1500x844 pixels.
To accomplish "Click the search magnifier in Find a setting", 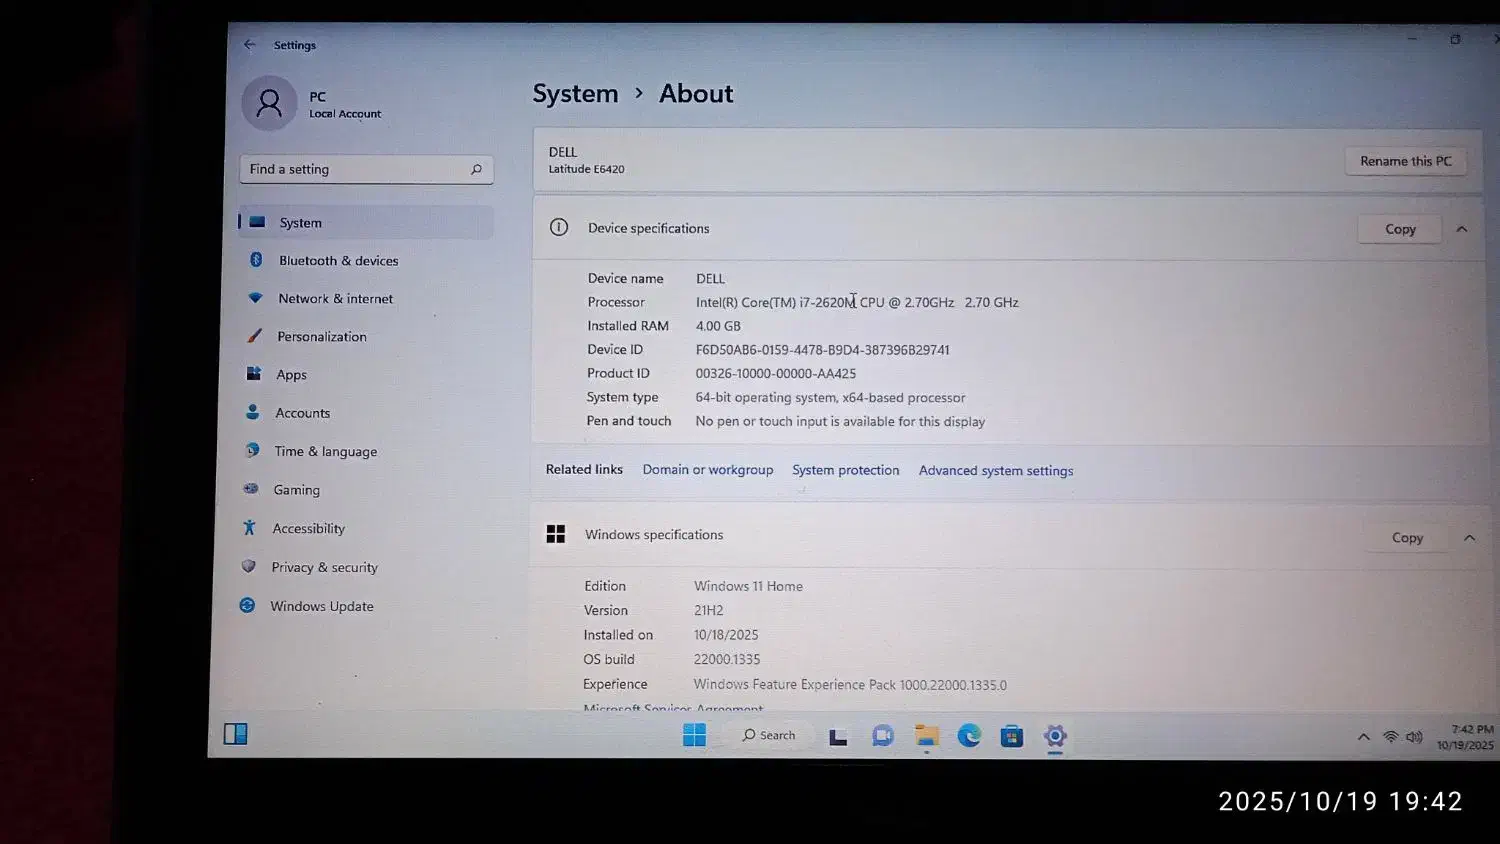I will [476, 170].
